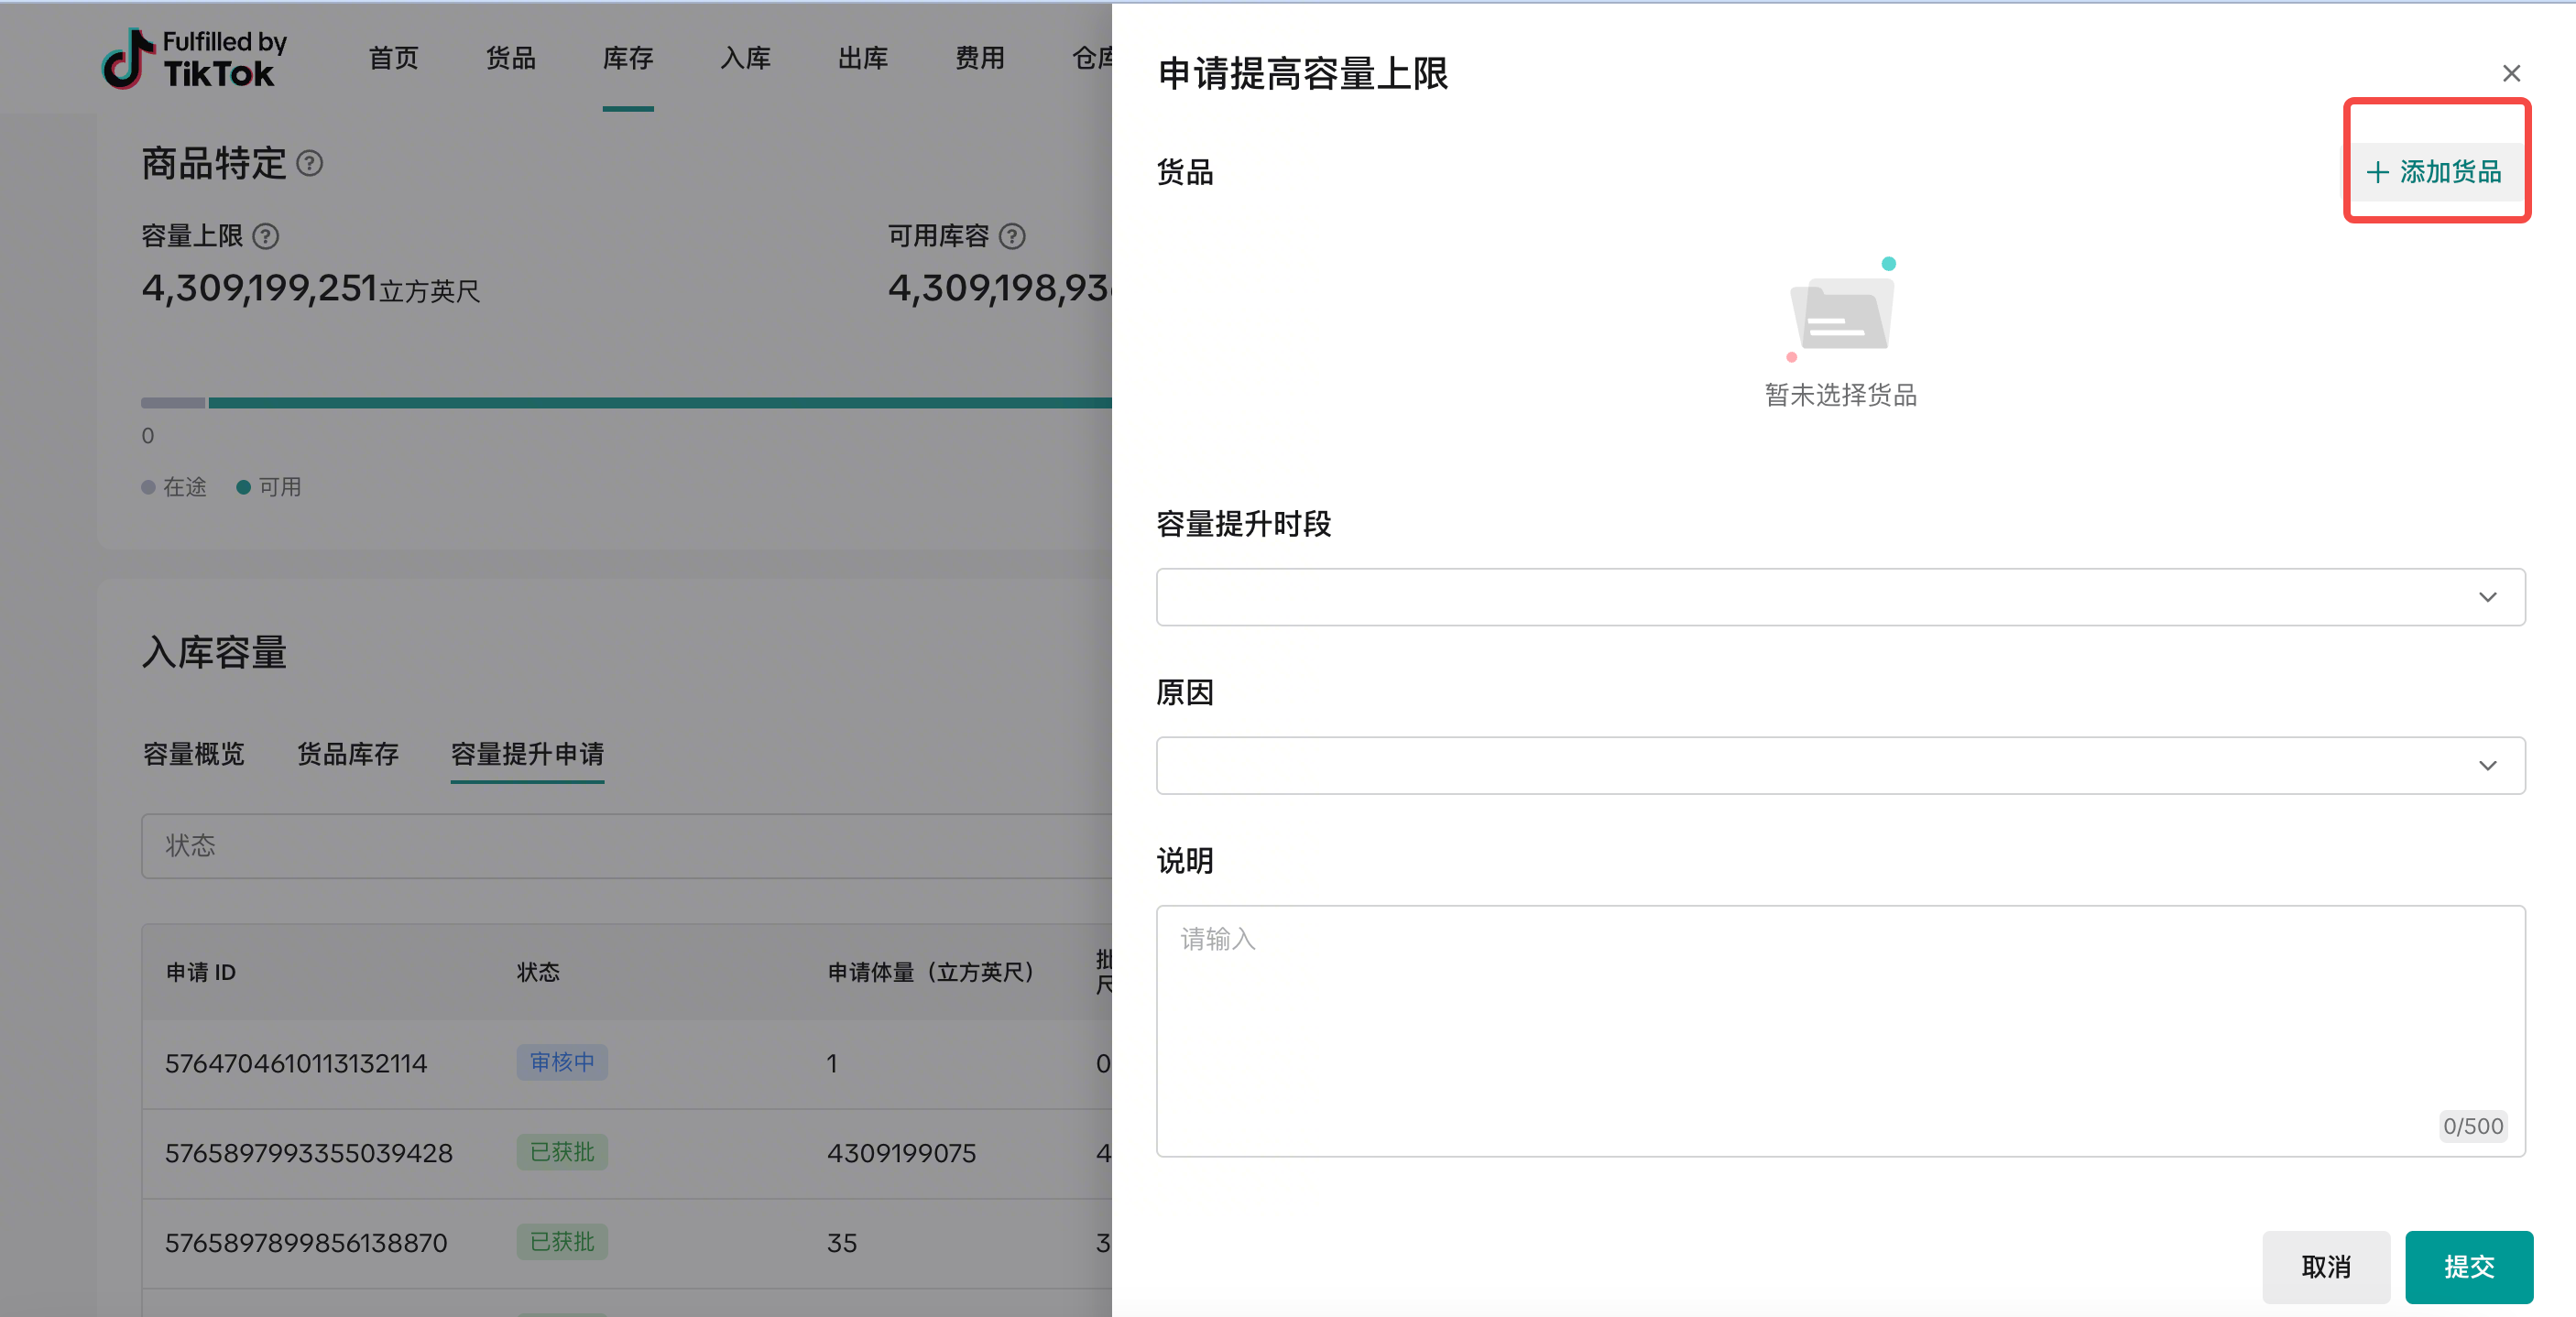Click the help icon next to 商品特定

tap(310, 163)
